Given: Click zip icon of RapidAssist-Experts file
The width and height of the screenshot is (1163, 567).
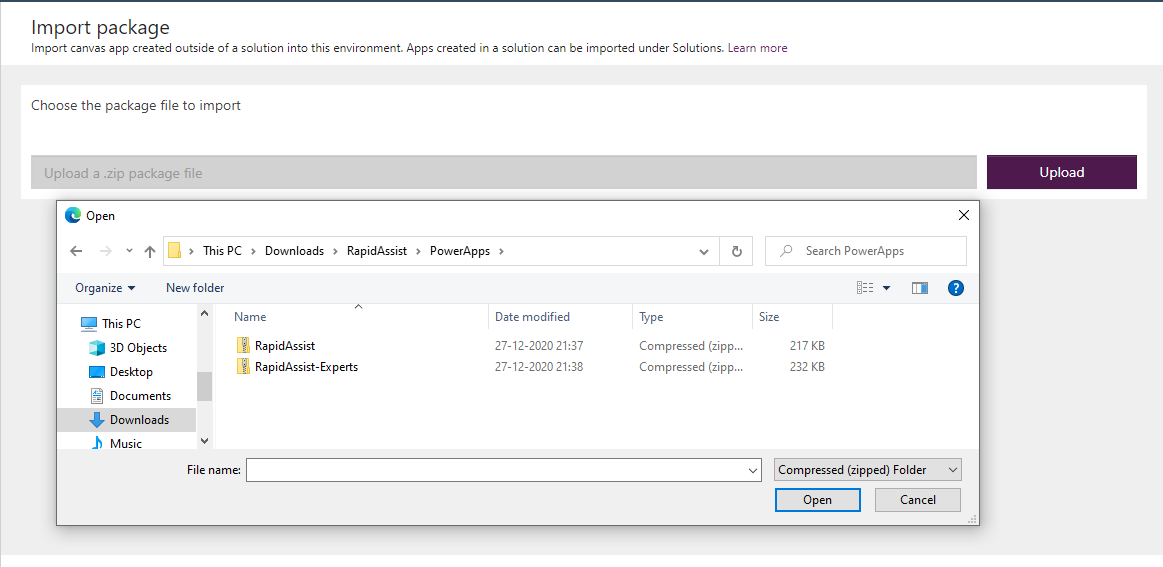Looking at the screenshot, I should click(244, 367).
